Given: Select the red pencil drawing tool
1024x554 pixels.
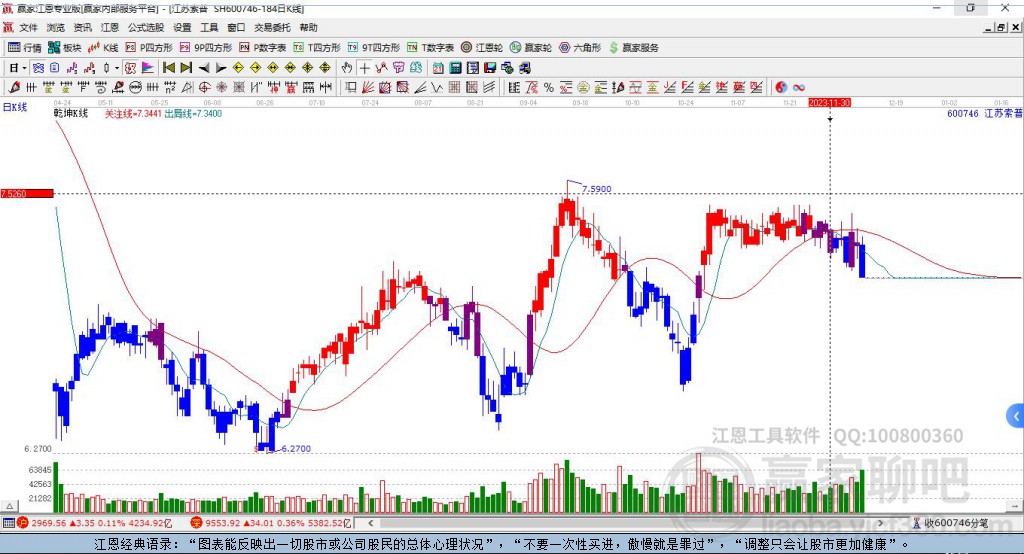Looking at the screenshot, I should point(14,87).
